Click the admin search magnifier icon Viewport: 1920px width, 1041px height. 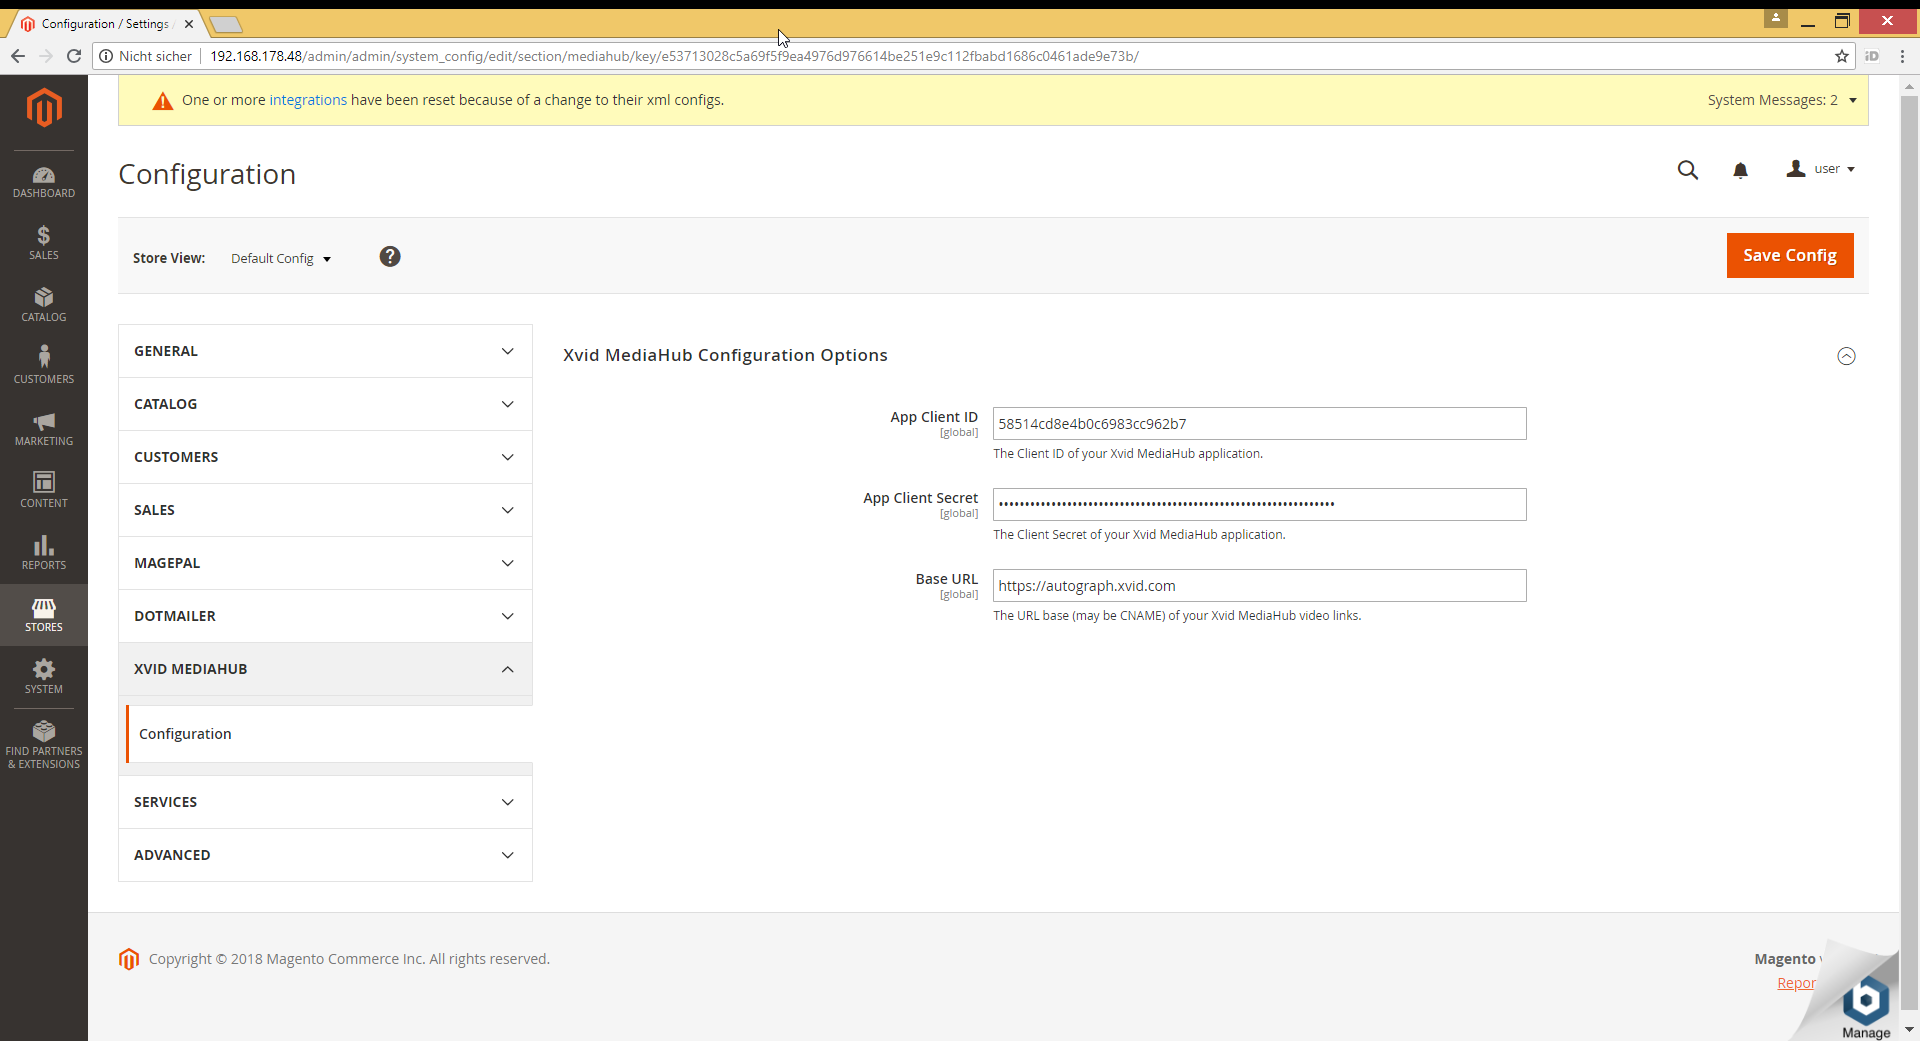(1688, 170)
